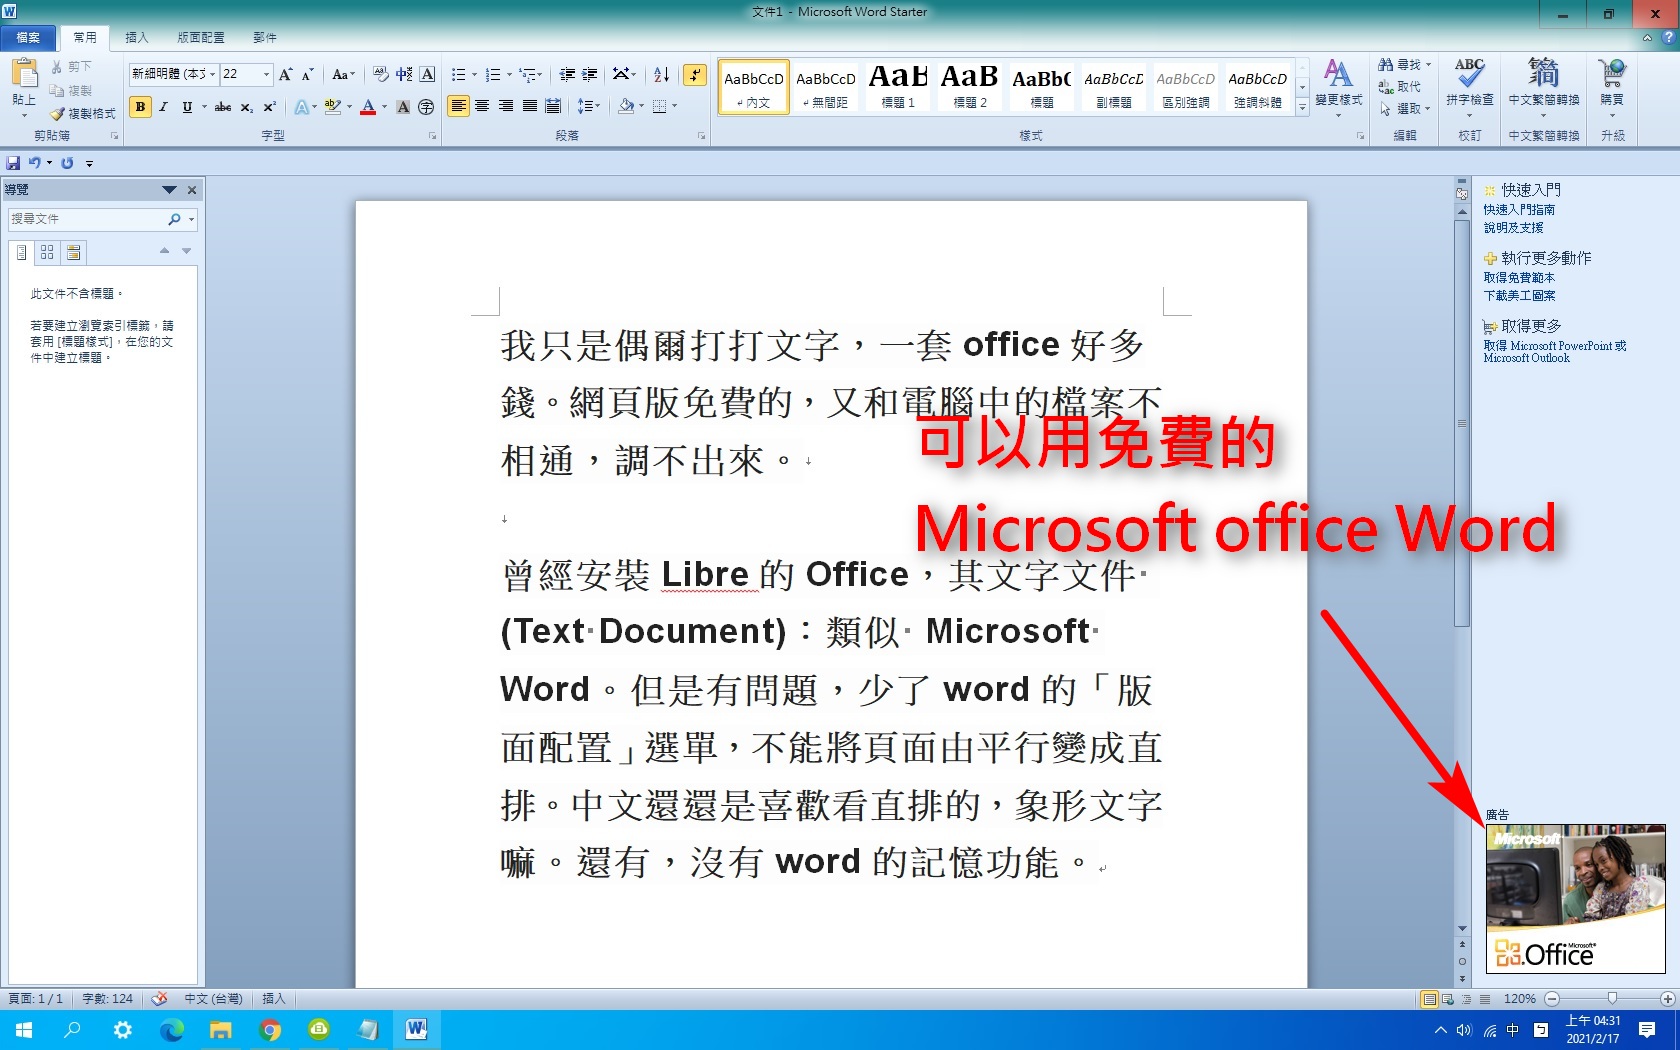This screenshot has height=1050, width=1680.
Task: Switch to the Mailings (郵件) tab
Action: coord(264,38)
